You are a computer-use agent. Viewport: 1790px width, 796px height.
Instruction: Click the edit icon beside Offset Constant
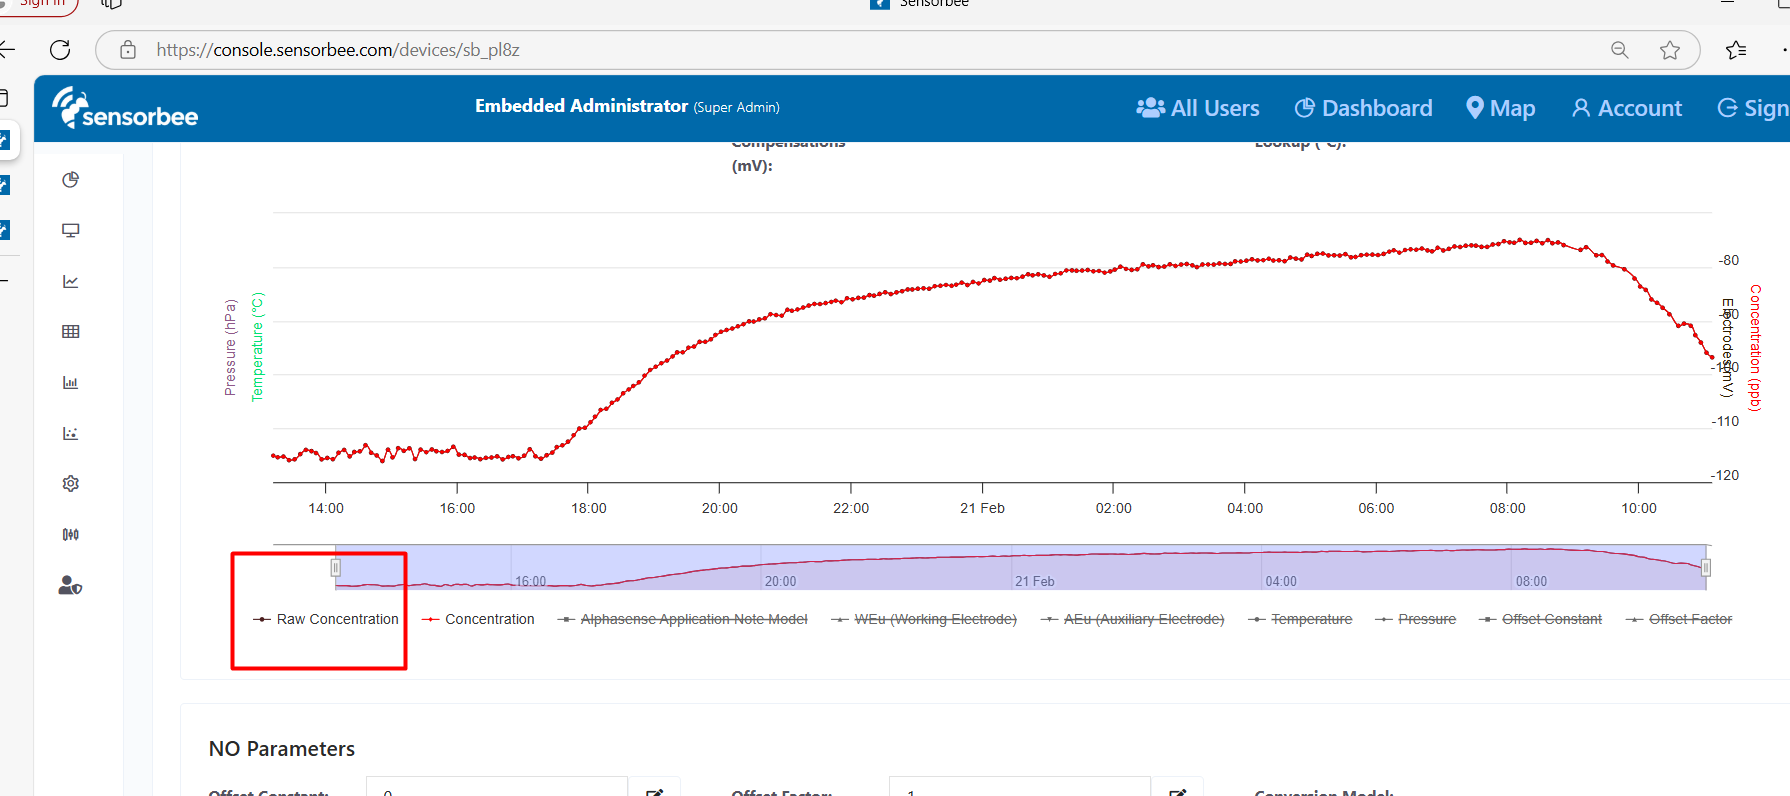[655, 792]
